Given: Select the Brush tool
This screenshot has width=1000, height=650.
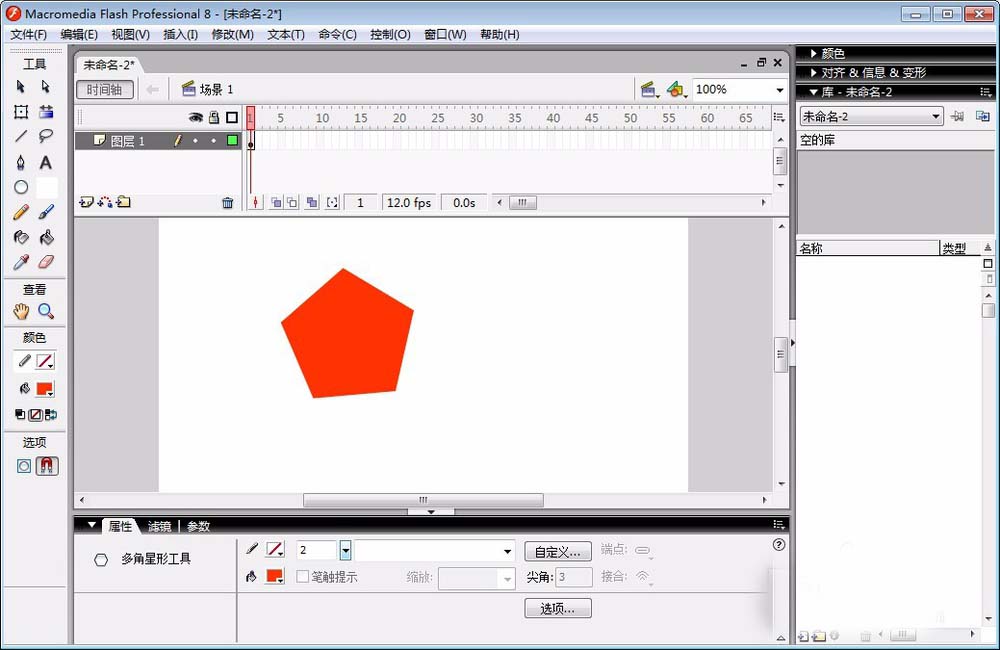Looking at the screenshot, I should pos(45,212).
